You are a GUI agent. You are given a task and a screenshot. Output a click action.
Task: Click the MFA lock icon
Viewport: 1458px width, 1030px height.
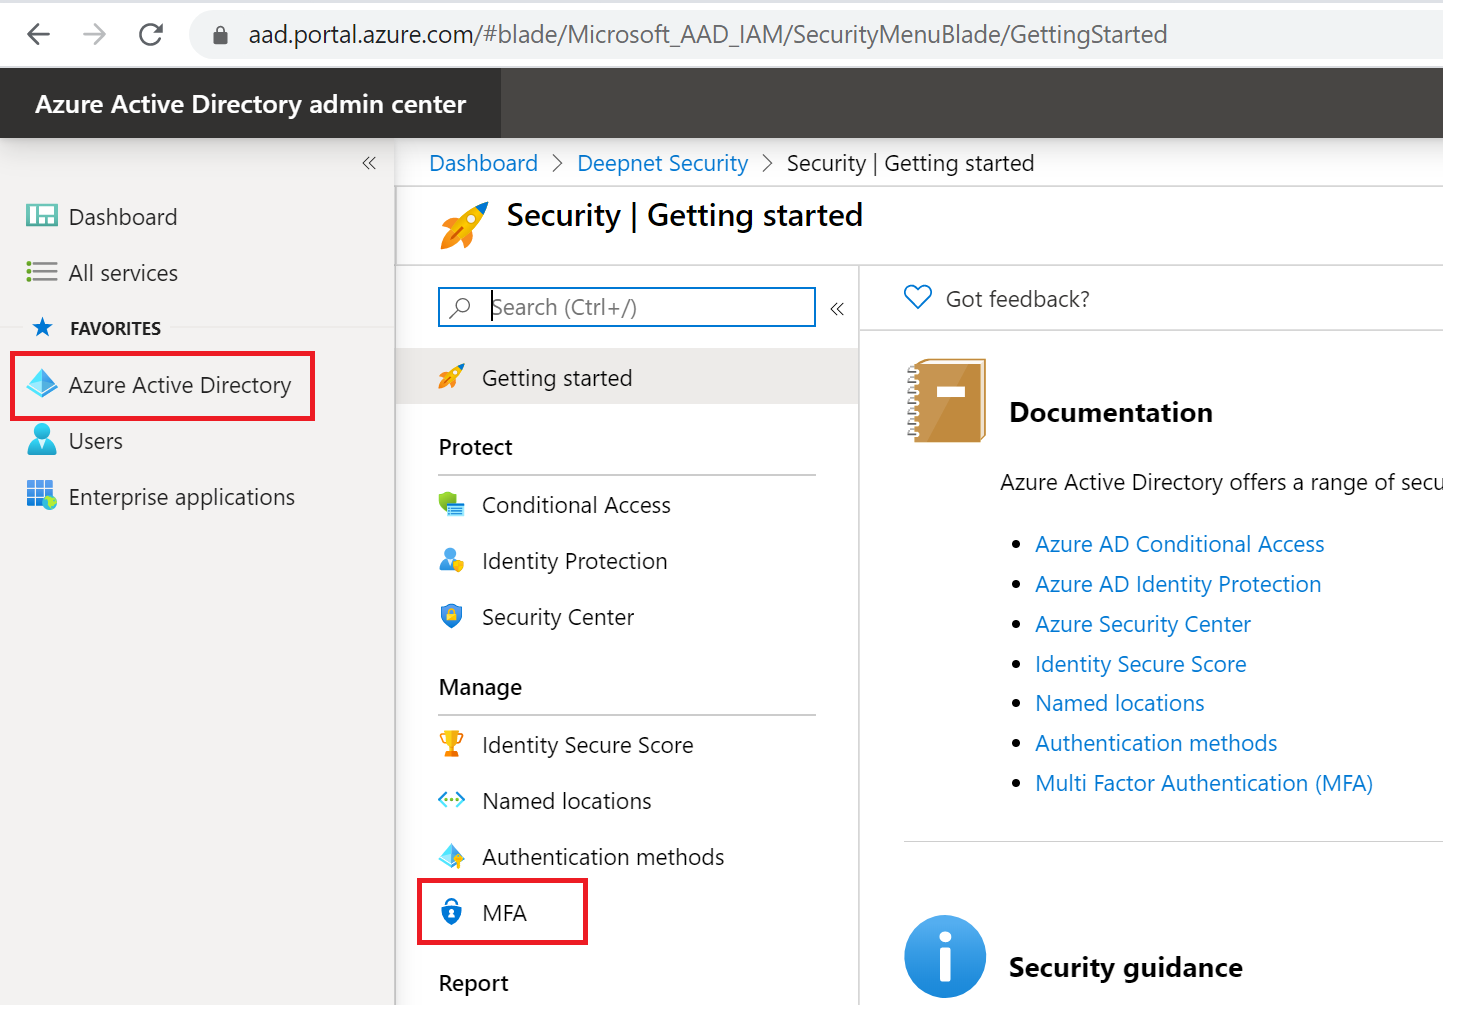(452, 912)
